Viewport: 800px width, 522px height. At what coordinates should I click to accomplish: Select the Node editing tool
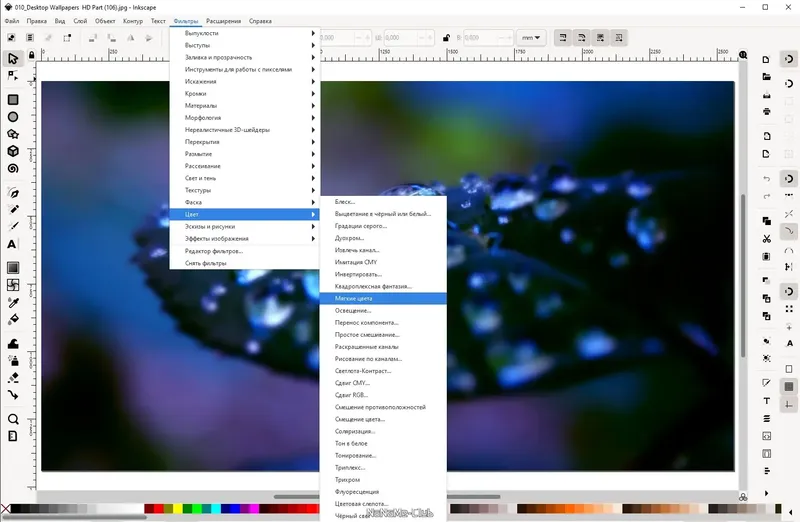pos(13,76)
